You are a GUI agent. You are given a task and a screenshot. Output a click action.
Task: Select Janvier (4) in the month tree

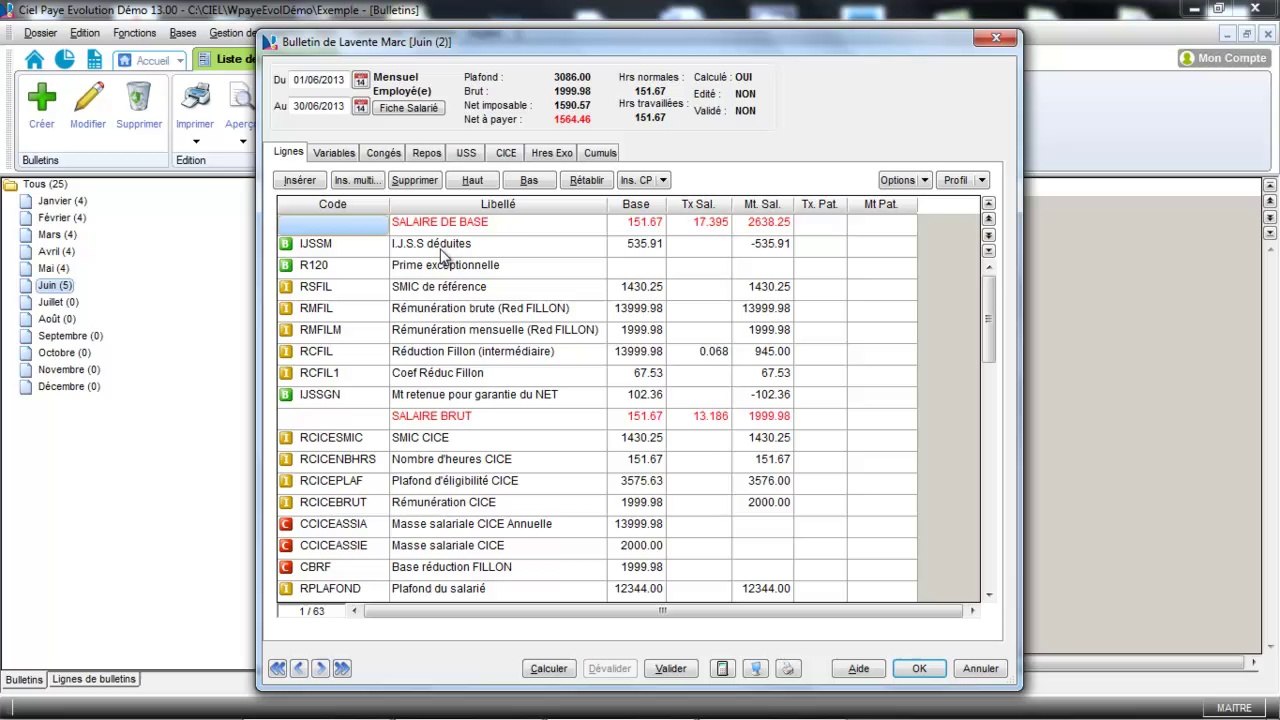(x=62, y=201)
